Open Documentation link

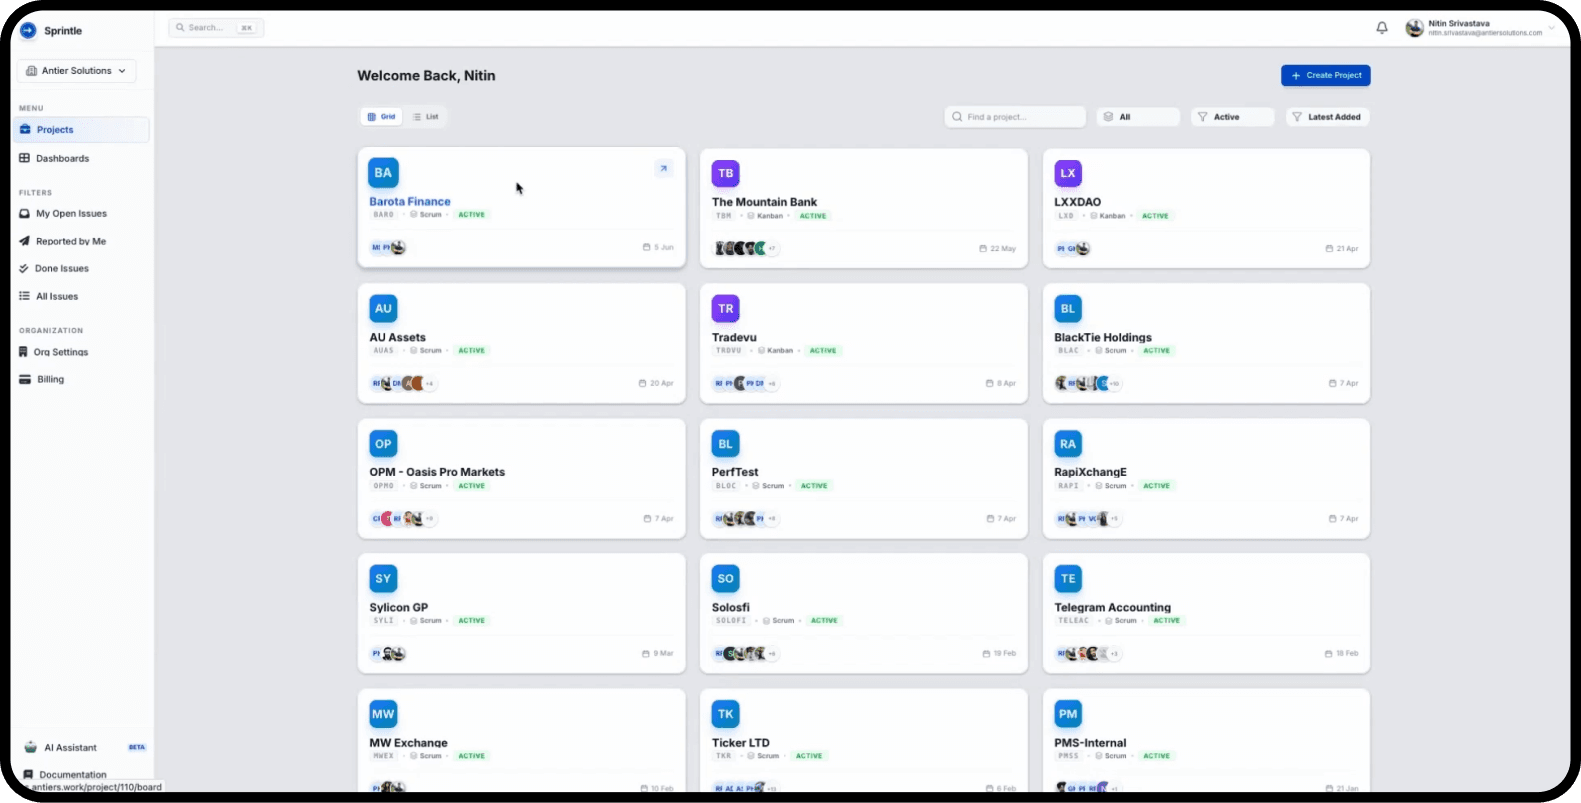[x=72, y=774]
